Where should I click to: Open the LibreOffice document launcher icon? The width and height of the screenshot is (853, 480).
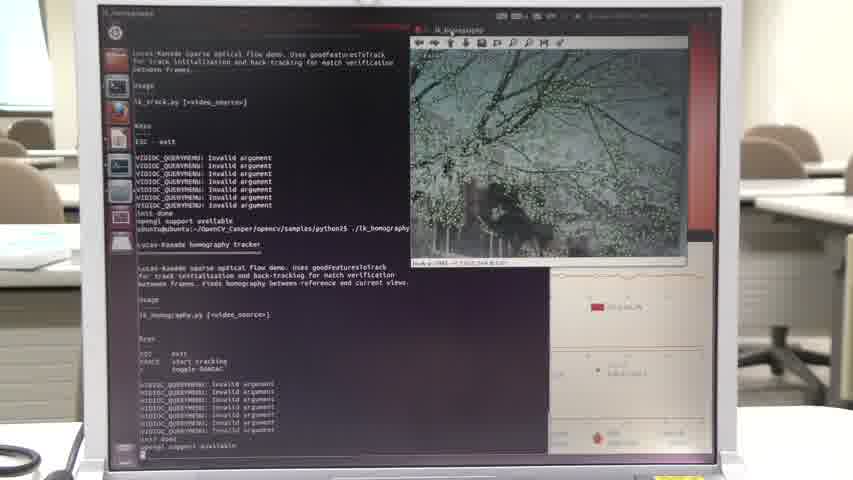119,138
